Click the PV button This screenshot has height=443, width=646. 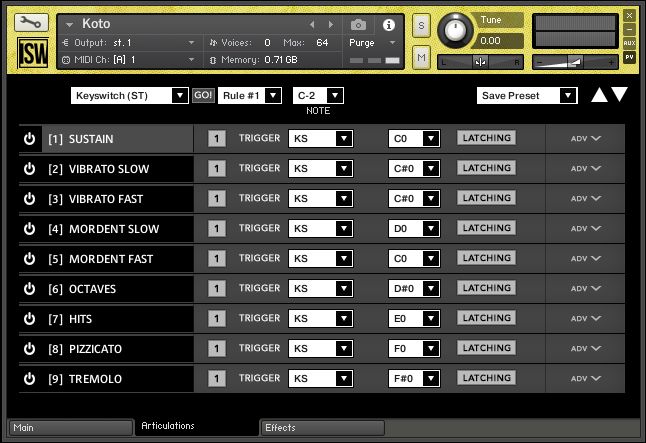click(x=629, y=57)
